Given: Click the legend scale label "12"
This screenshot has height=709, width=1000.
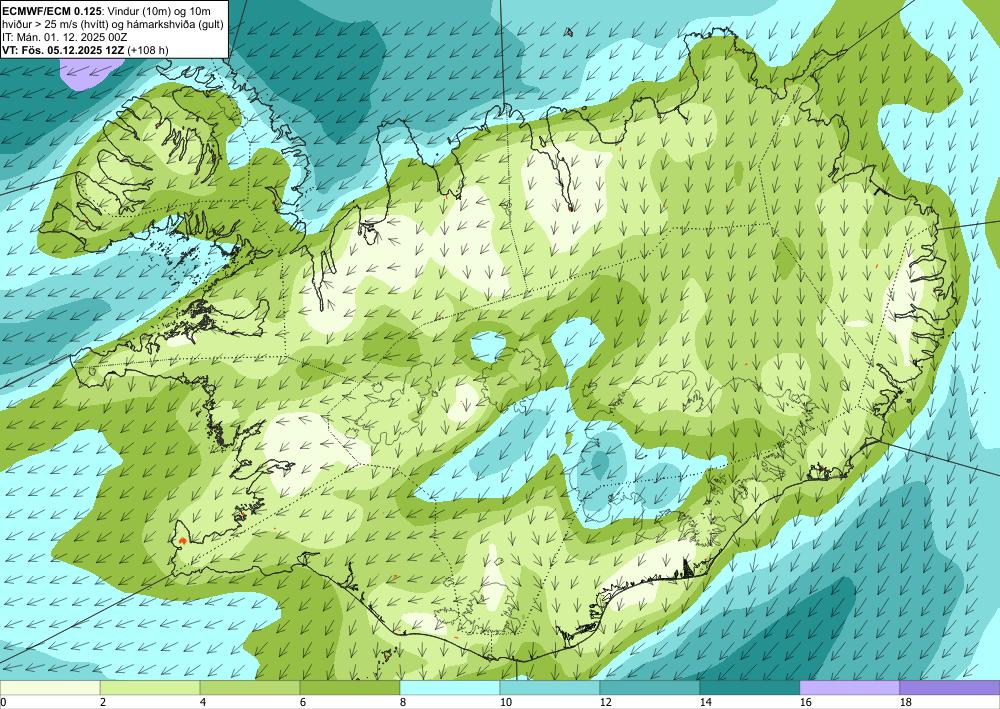Looking at the screenshot, I should coord(606,702).
